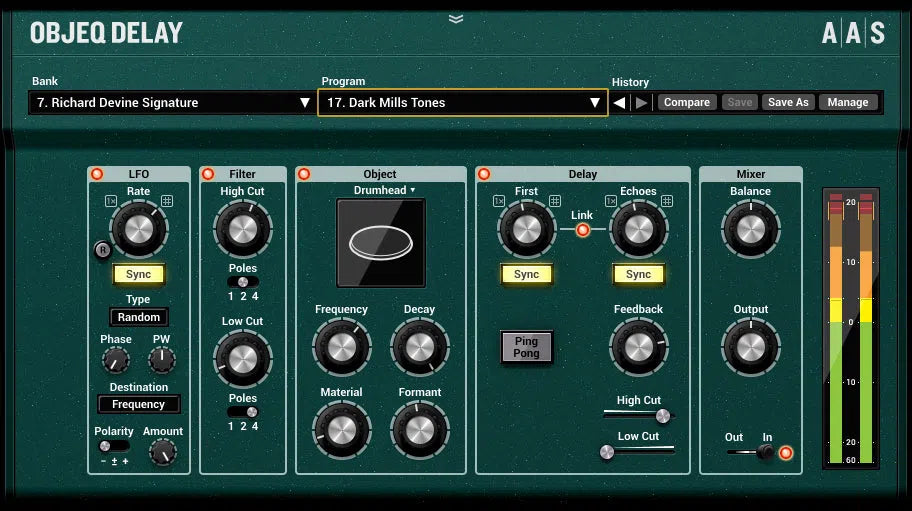Click the Out/In mix slider
Screen dimensions: 912x511
[x=750, y=452]
